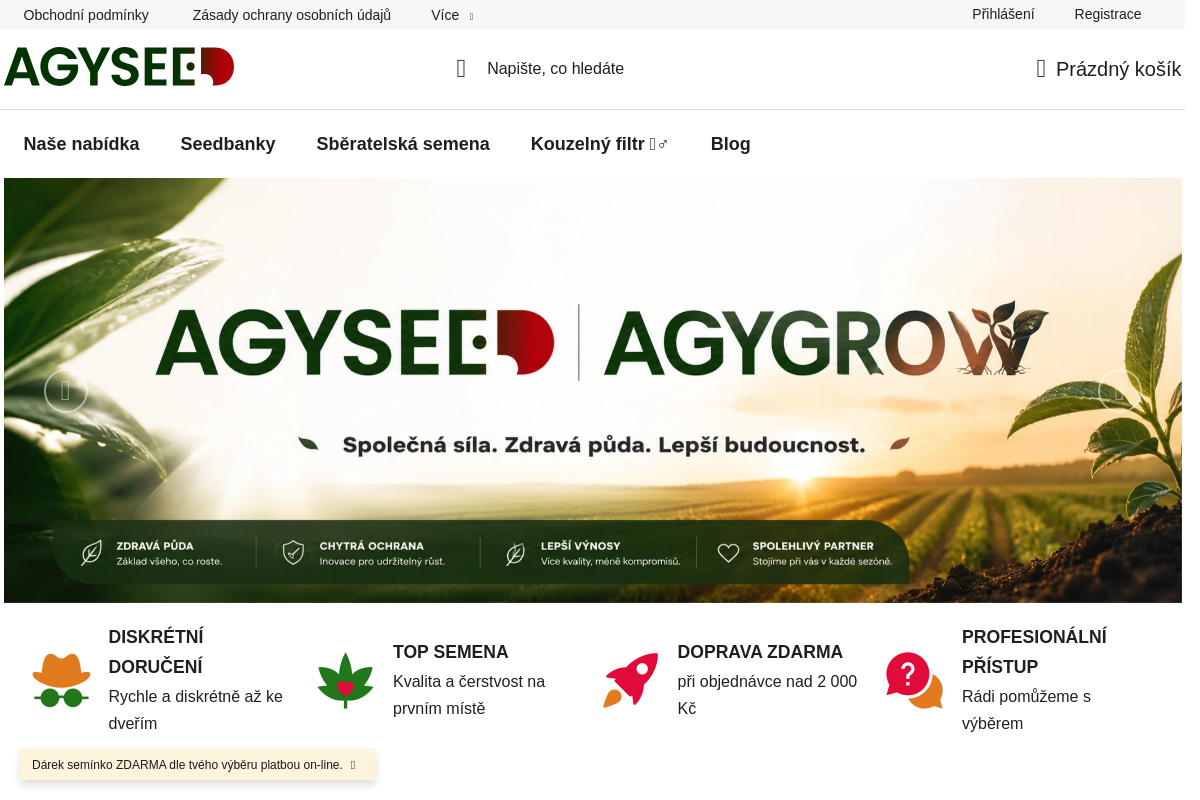Select the TOP SEMENA heading
Image resolution: width=1200 pixels, height=800 pixels.
point(451,652)
